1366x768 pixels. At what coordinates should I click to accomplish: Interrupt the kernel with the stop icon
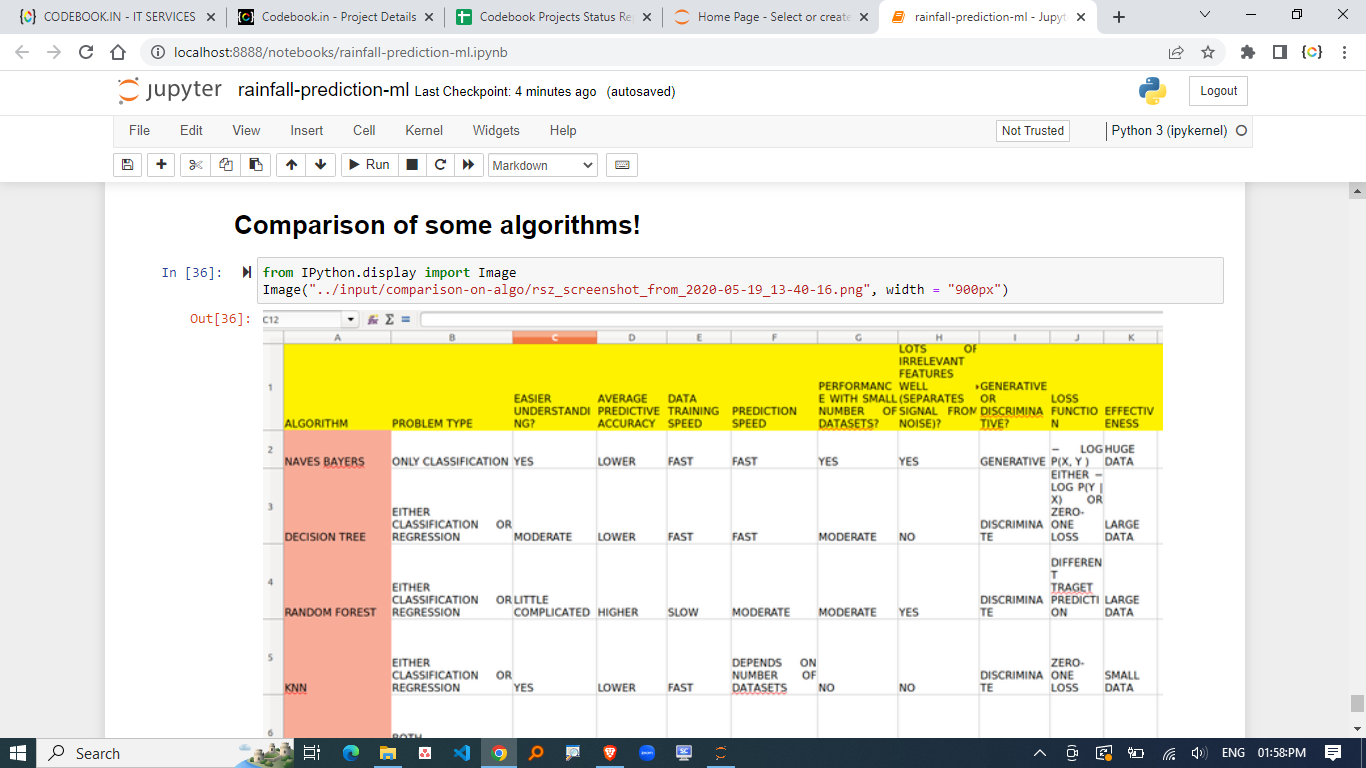click(411, 165)
